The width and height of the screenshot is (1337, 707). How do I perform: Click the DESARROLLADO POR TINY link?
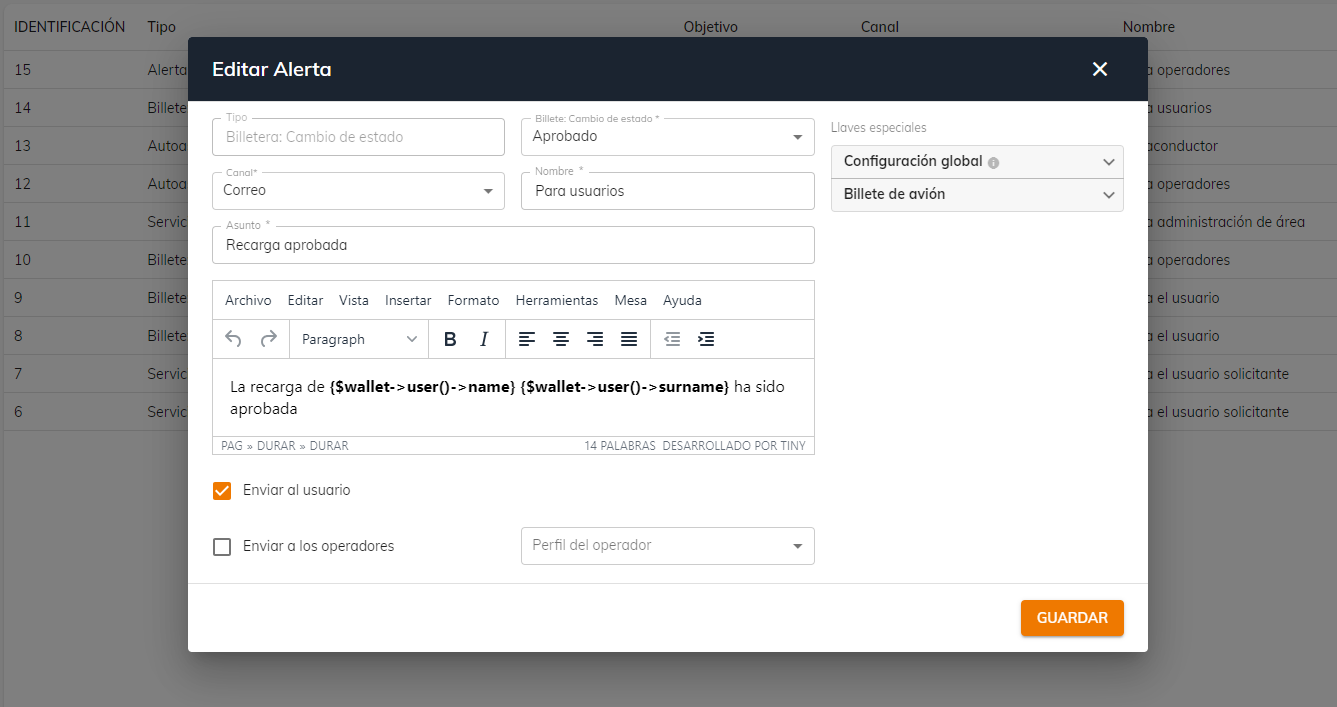pyautogui.click(x=733, y=446)
